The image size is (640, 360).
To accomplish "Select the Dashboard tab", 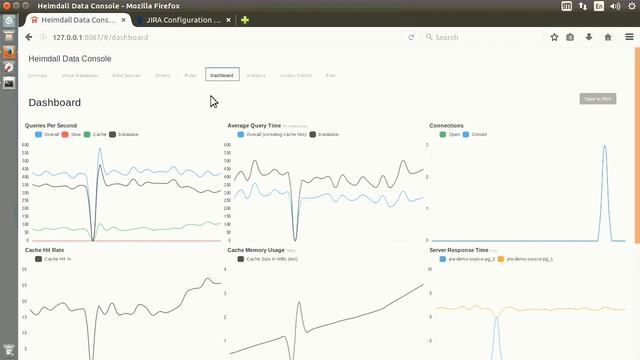I will click(222, 75).
